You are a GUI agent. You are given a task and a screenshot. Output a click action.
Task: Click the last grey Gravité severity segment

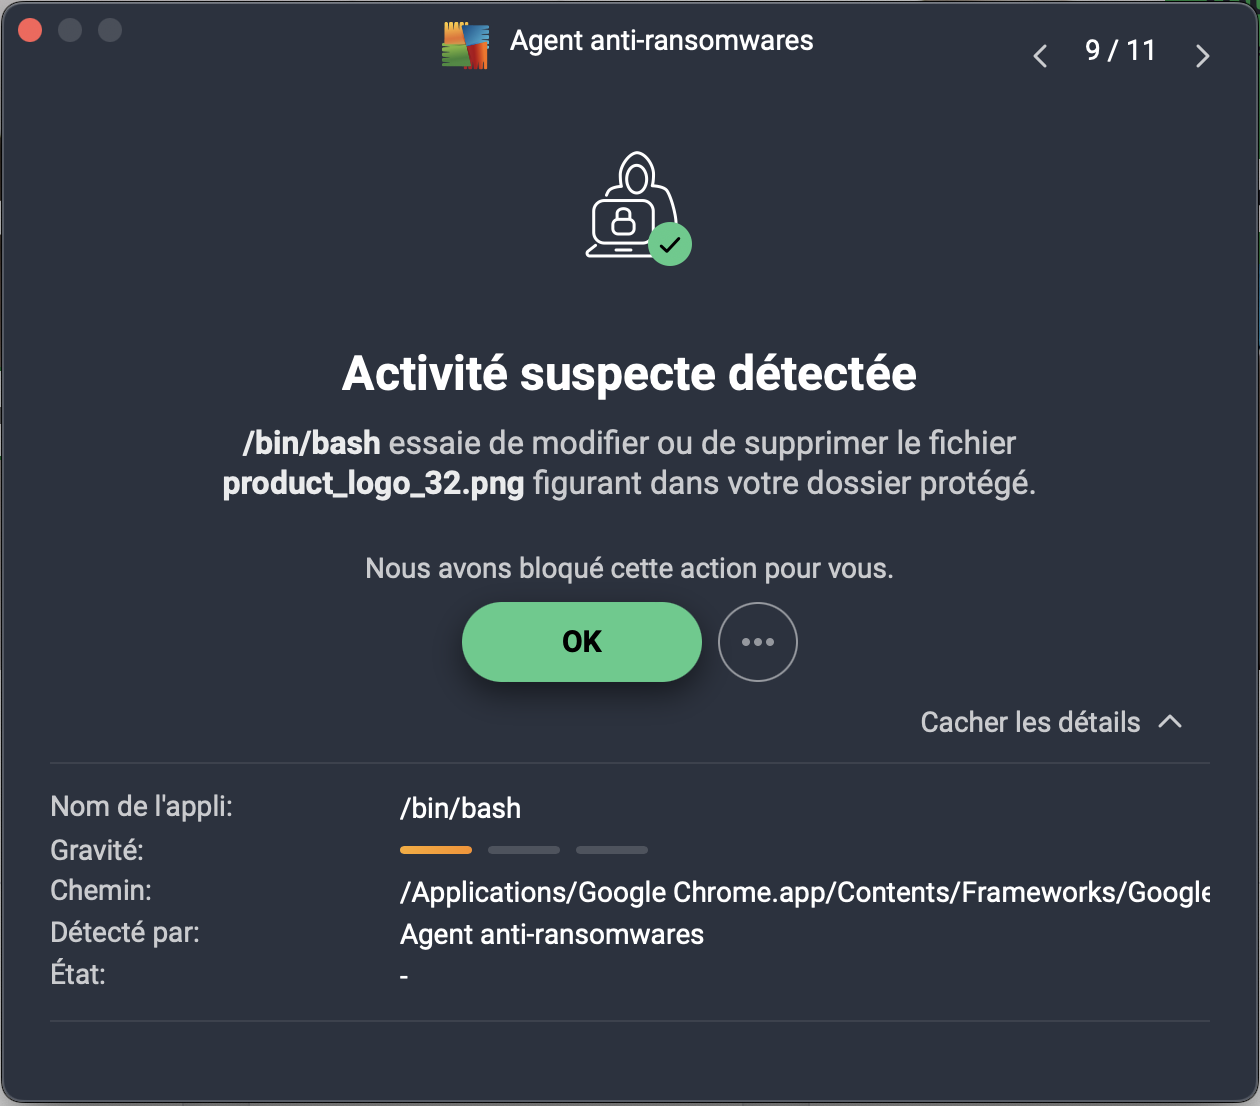(612, 850)
